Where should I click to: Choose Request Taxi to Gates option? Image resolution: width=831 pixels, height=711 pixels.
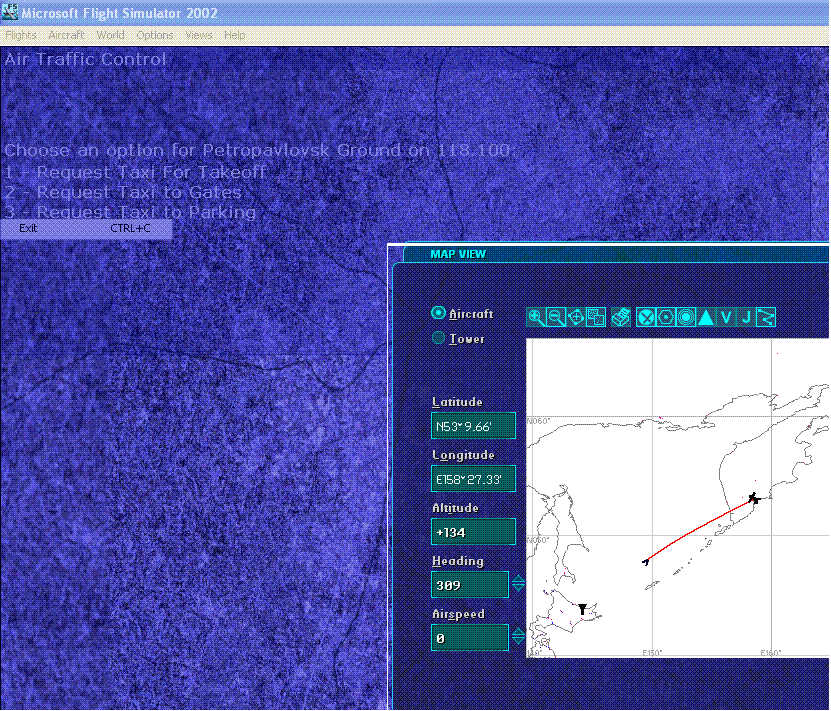[123, 192]
